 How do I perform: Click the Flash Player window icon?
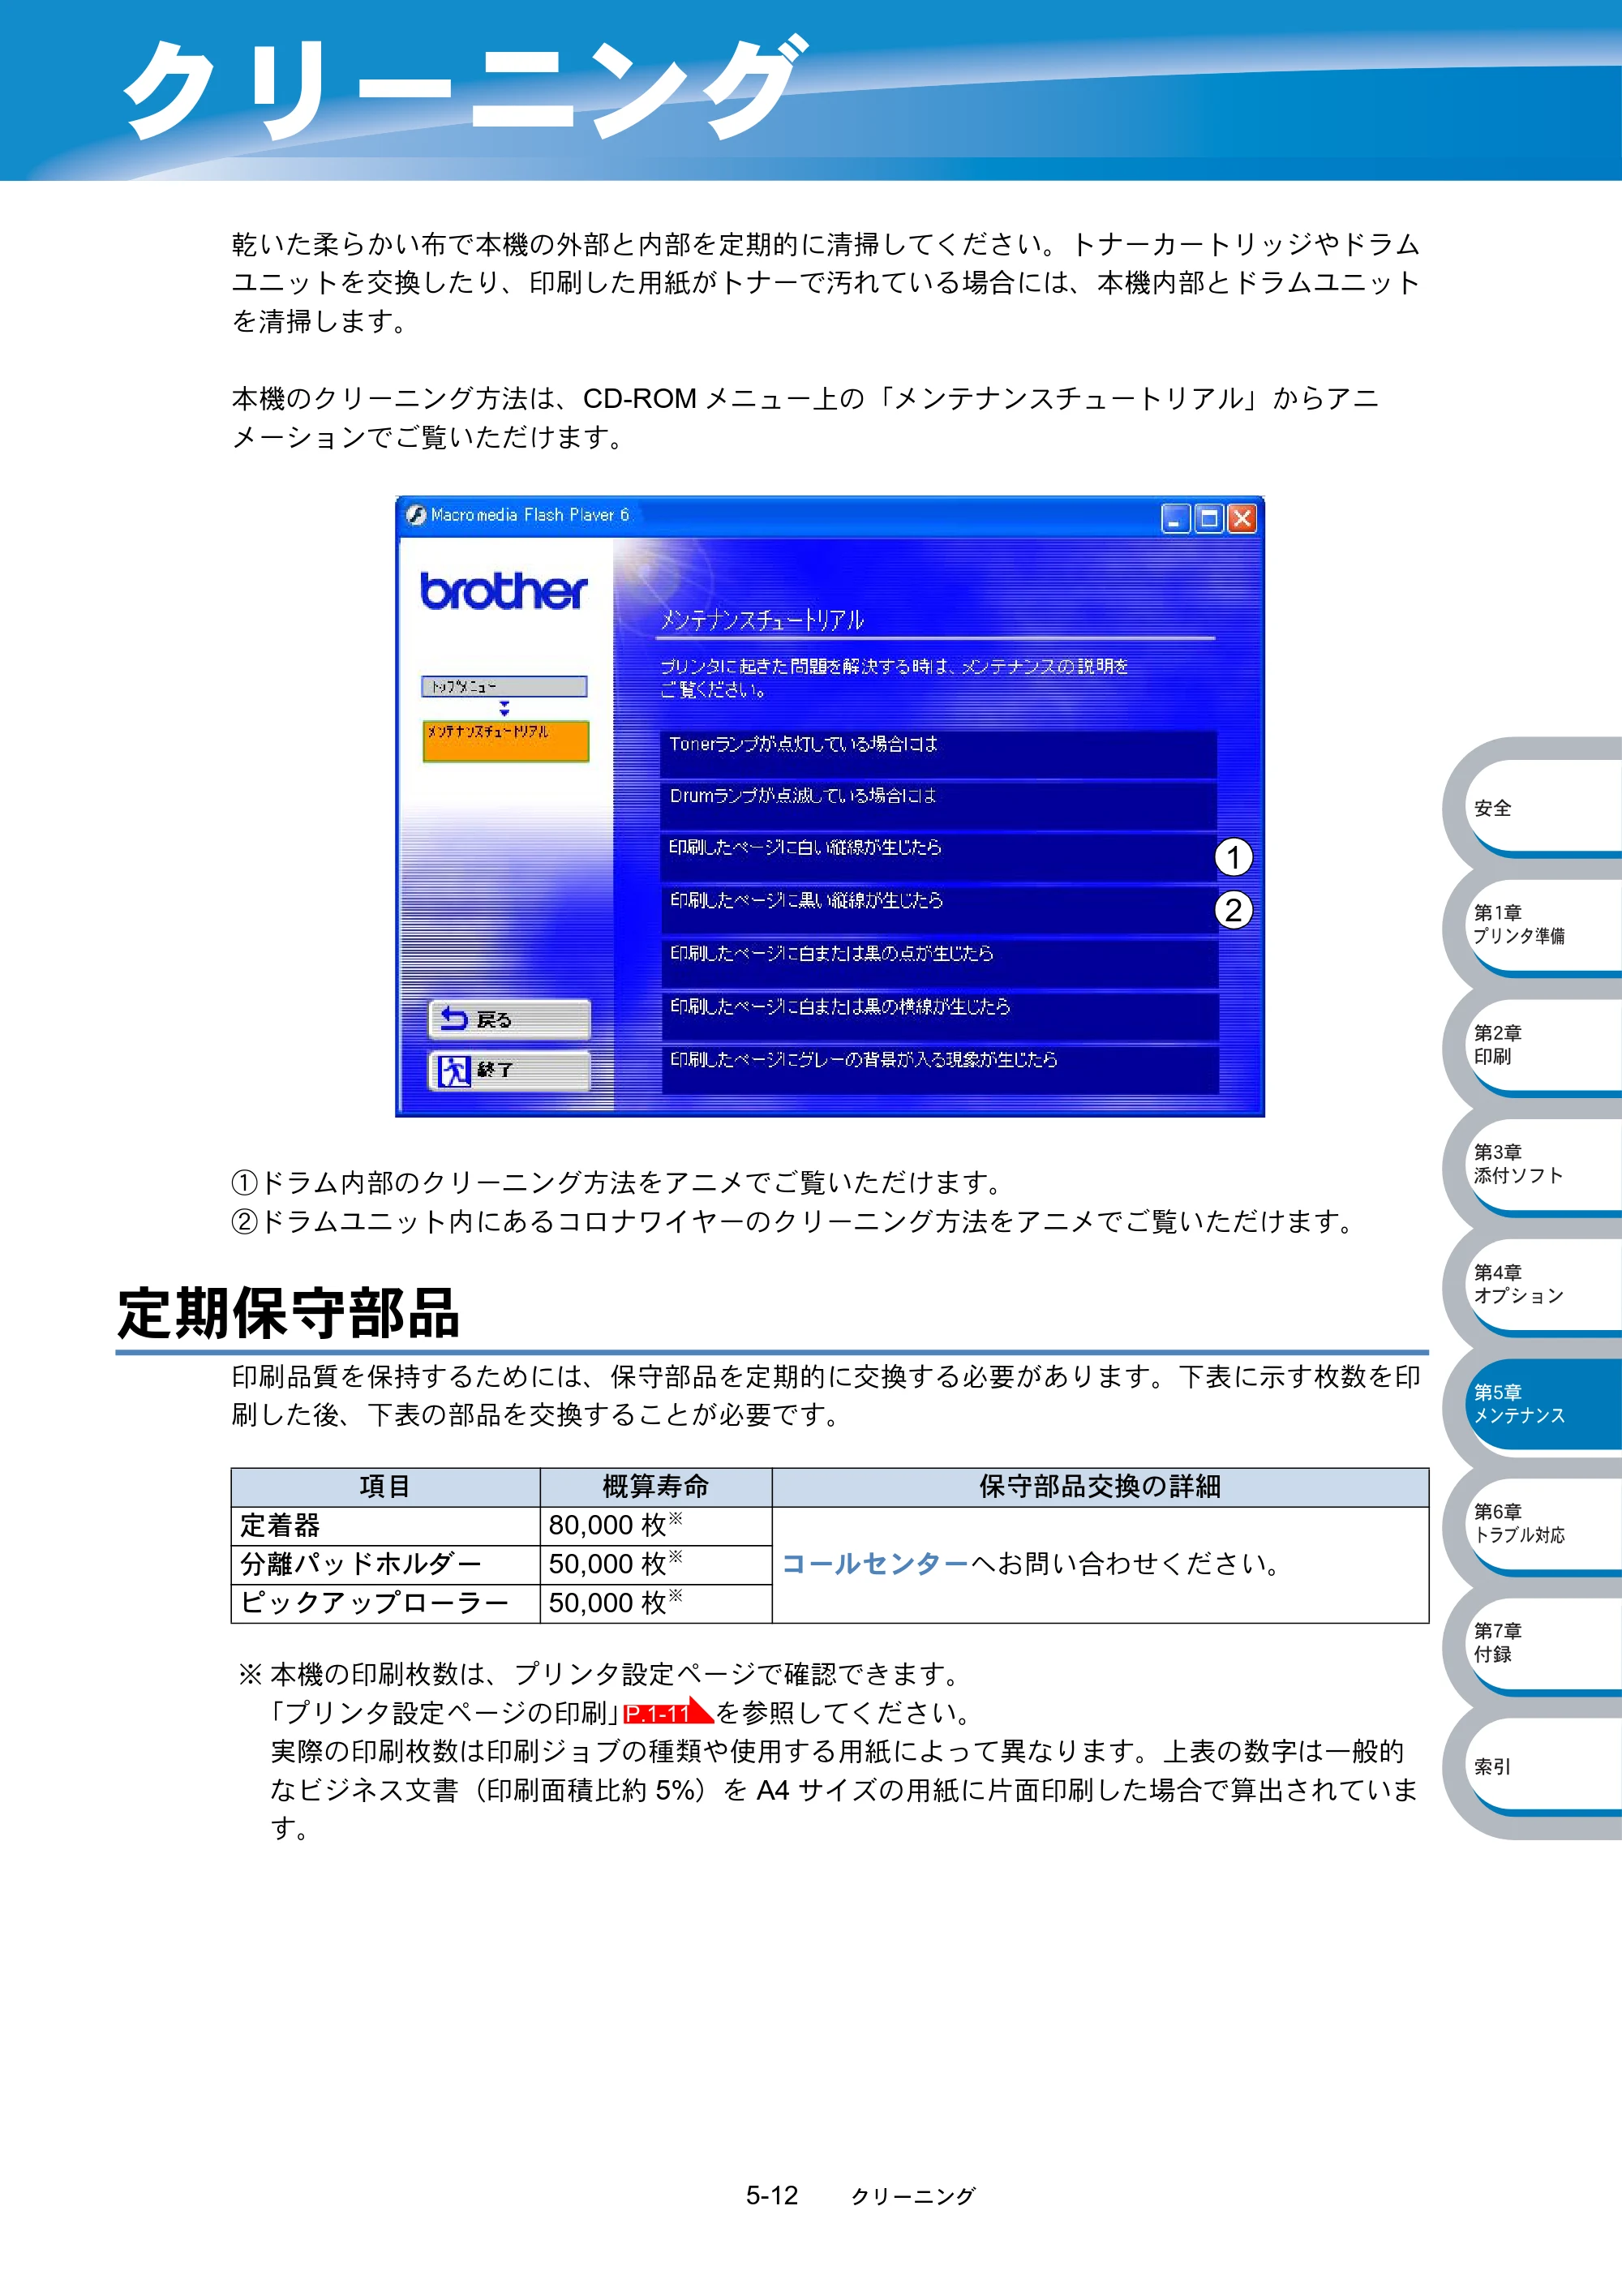coord(416,515)
